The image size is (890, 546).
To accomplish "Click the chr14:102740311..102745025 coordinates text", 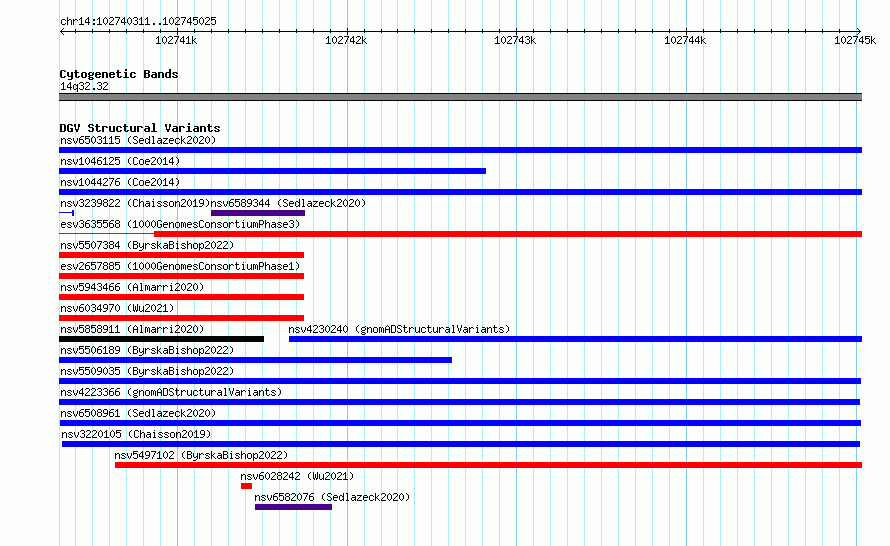I will coord(138,22).
